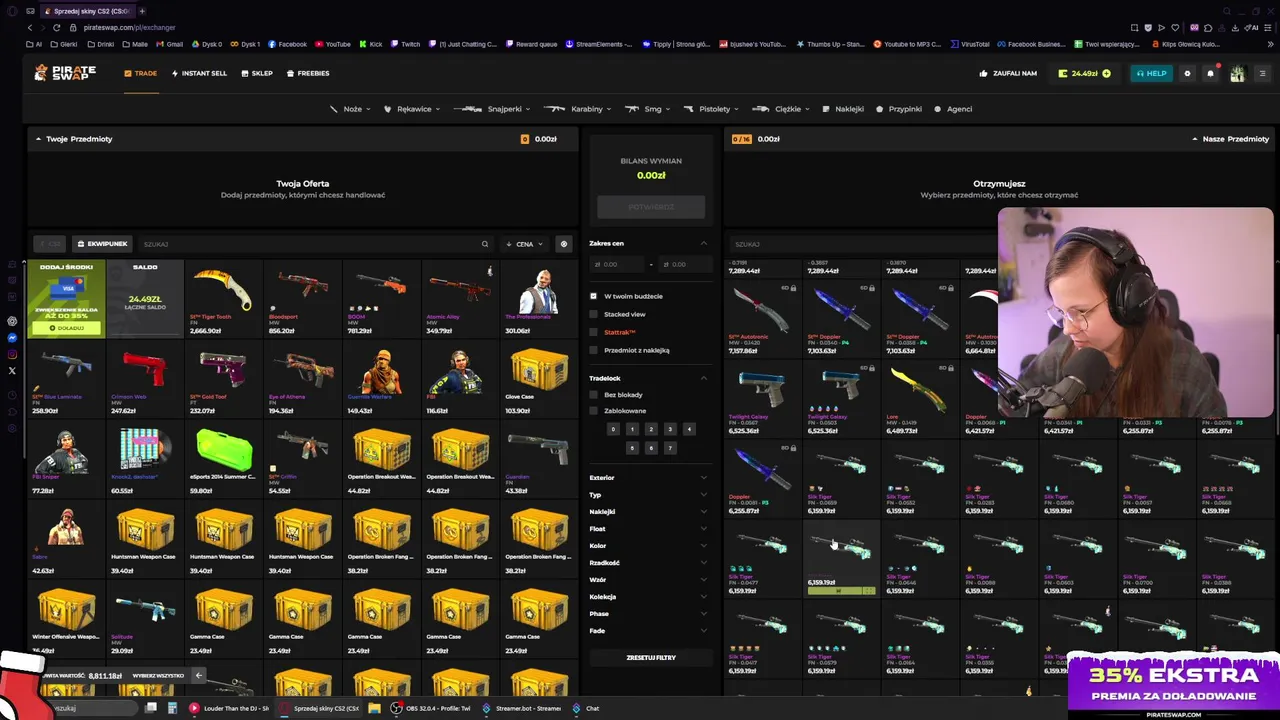Viewport: 1280px width, 720px height.
Task: Open the Calculator icon in taskbar
Action: click(x=172, y=708)
